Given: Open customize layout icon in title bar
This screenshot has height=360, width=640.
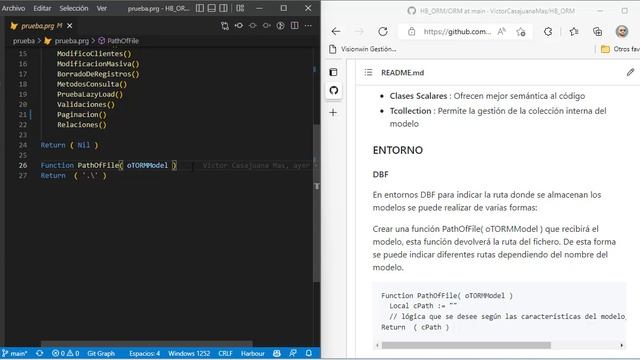Looking at the screenshot, I should [240, 8].
